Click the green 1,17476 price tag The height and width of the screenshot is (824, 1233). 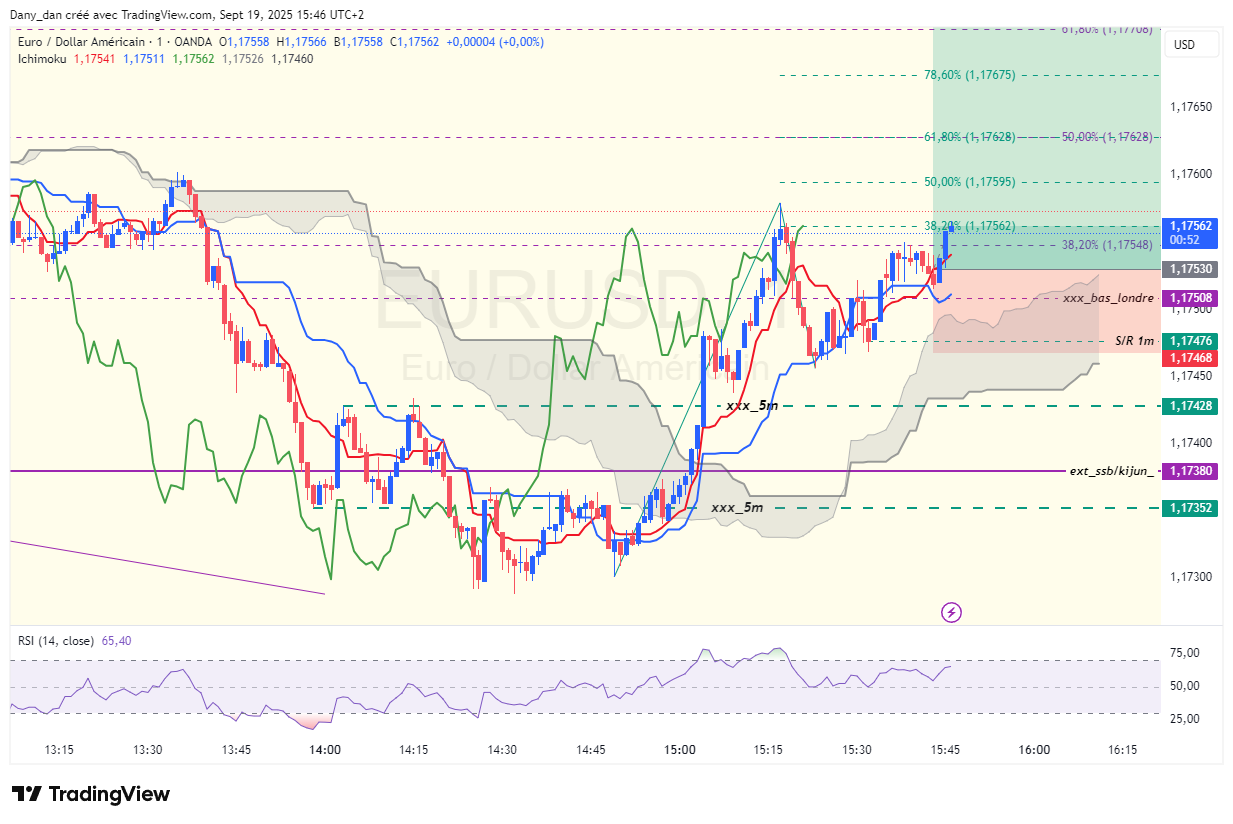[x=1192, y=341]
